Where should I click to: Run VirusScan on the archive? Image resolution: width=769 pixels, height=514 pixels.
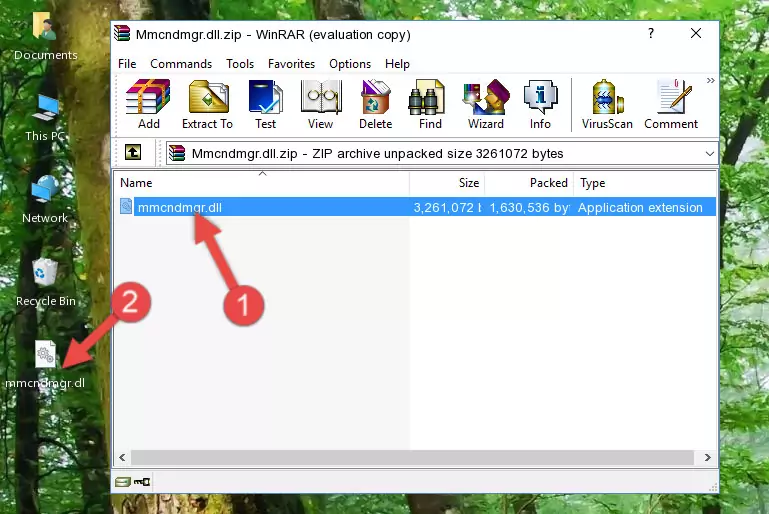[607, 104]
